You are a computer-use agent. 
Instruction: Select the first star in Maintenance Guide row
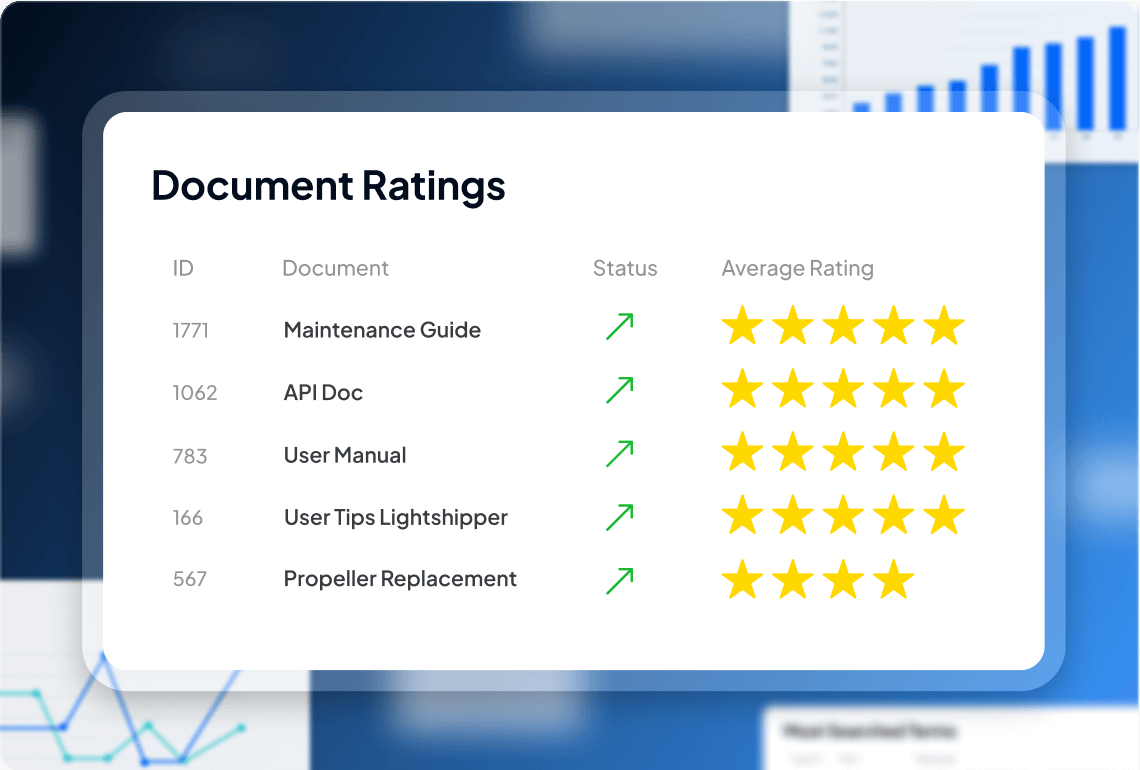743,328
